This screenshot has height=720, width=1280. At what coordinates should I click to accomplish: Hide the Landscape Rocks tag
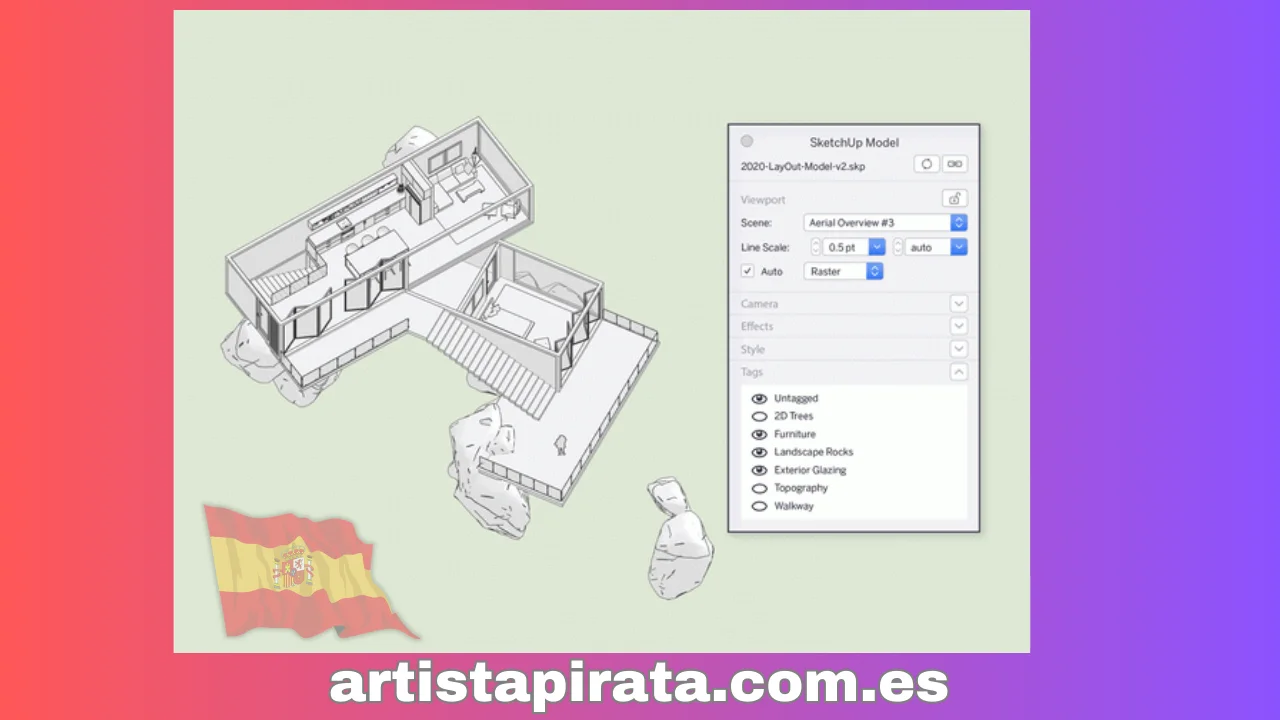(x=759, y=452)
